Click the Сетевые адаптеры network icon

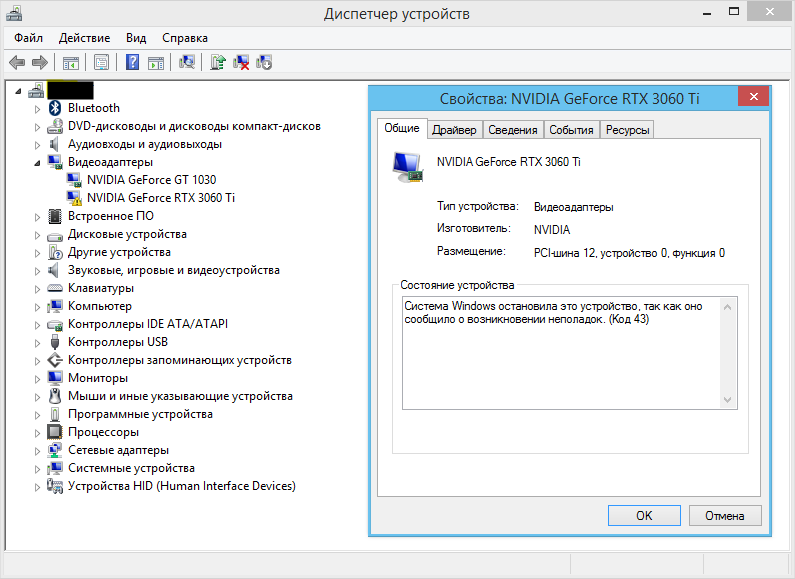coord(55,450)
